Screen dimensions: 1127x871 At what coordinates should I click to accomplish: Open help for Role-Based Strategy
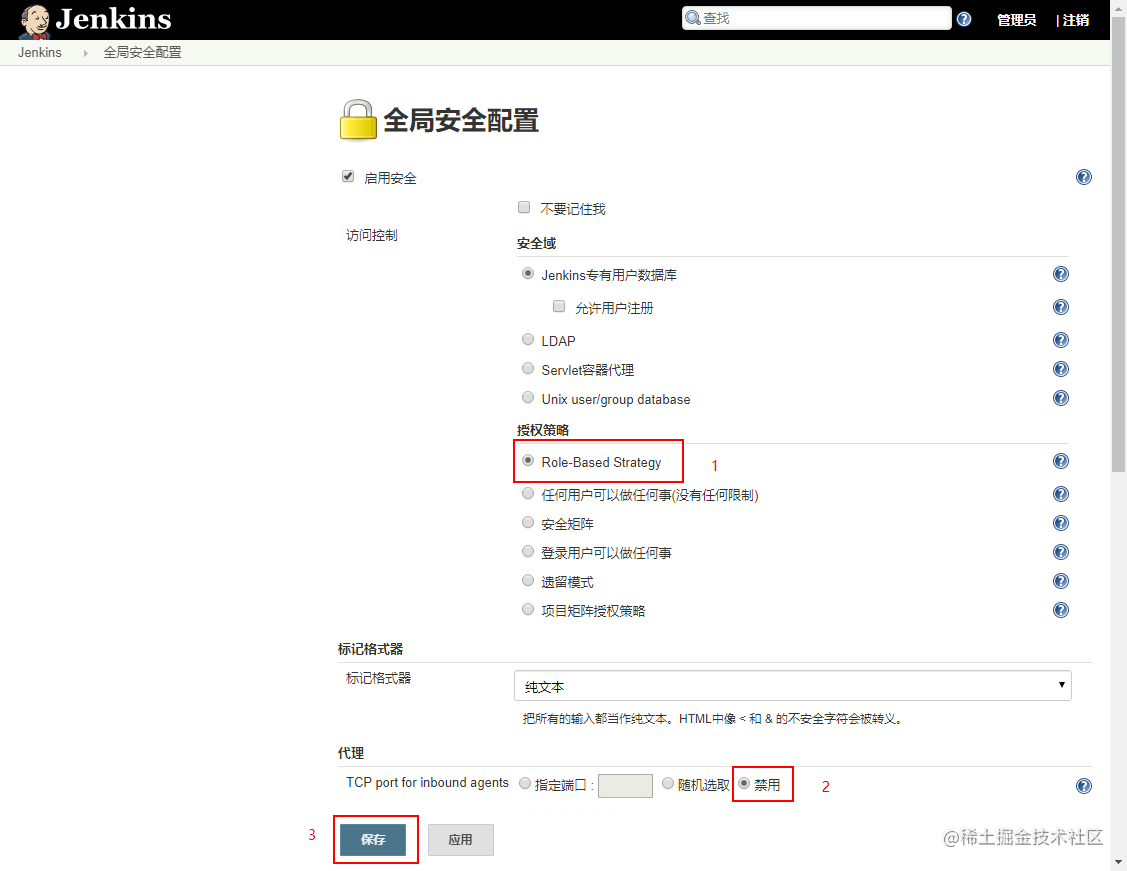pyautogui.click(x=1060, y=461)
